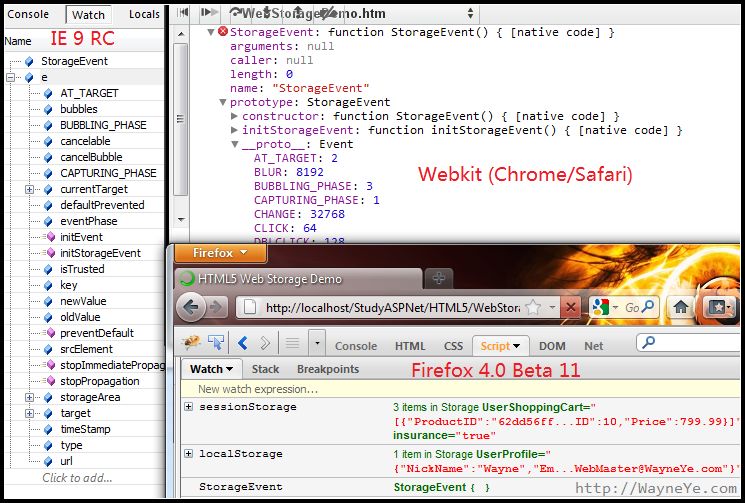Open the URL history dropdown arrow
The width and height of the screenshot is (745, 503).
click(x=552, y=308)
